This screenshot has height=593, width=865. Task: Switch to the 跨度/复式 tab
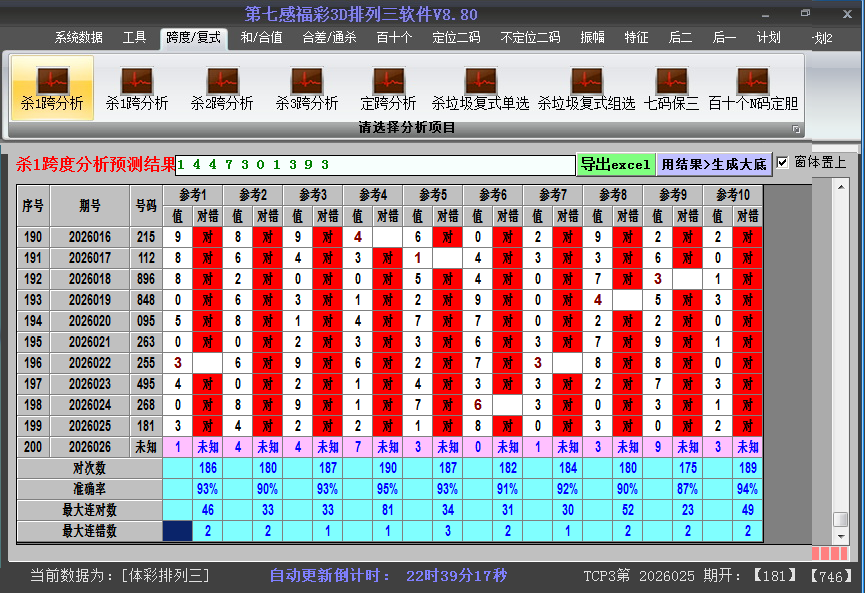195,37
